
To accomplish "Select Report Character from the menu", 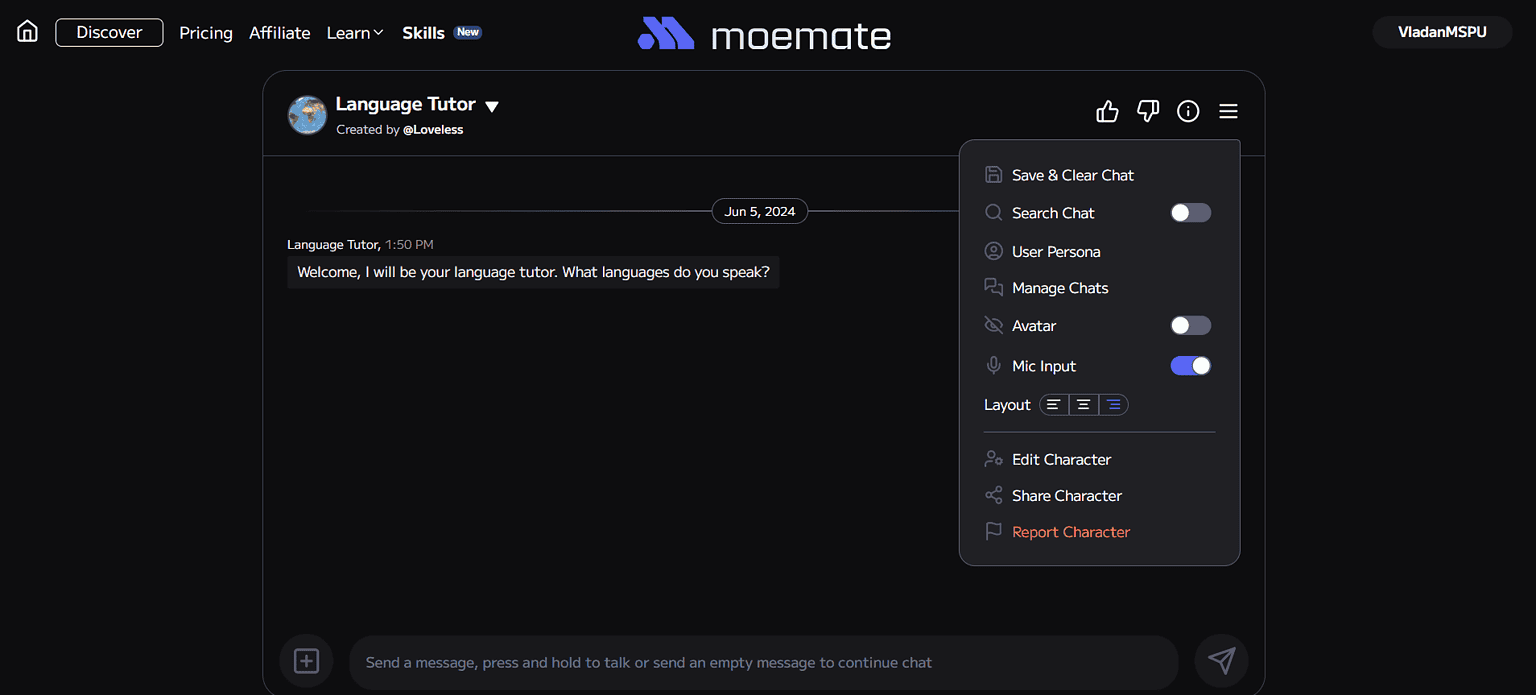I will coord(1069,531).
